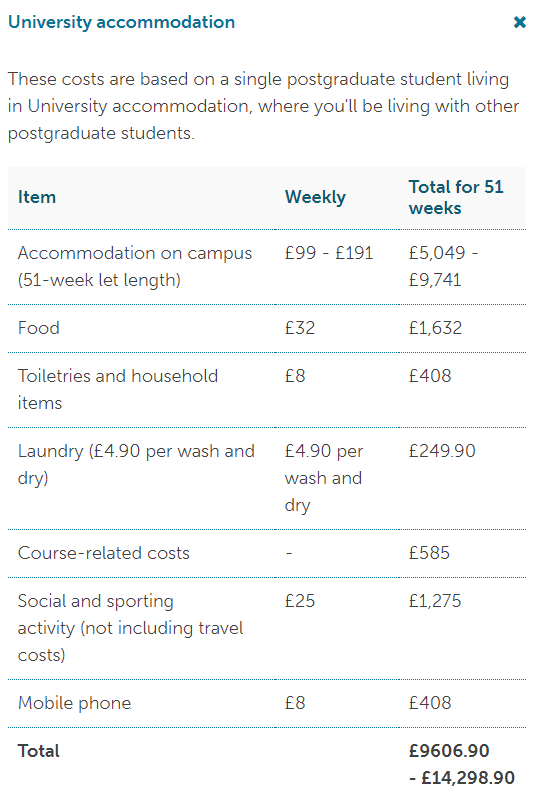Click the Food row label
541x803 pixels.
pos(39,328)
